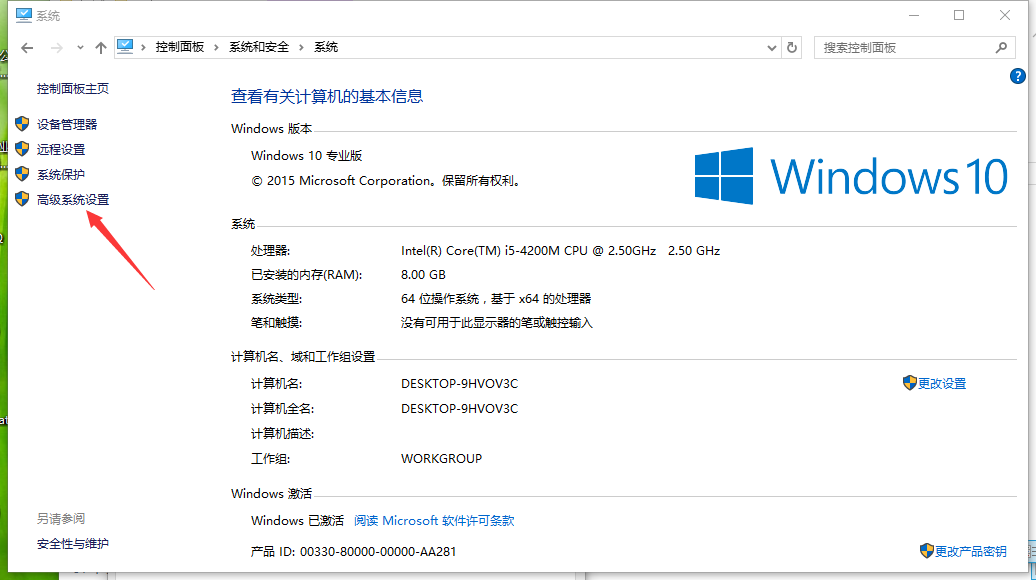The height and width of the screenshot is (580, 1036).
Task: Click the shield icon beside 远程设置
Action: point(22,149)
